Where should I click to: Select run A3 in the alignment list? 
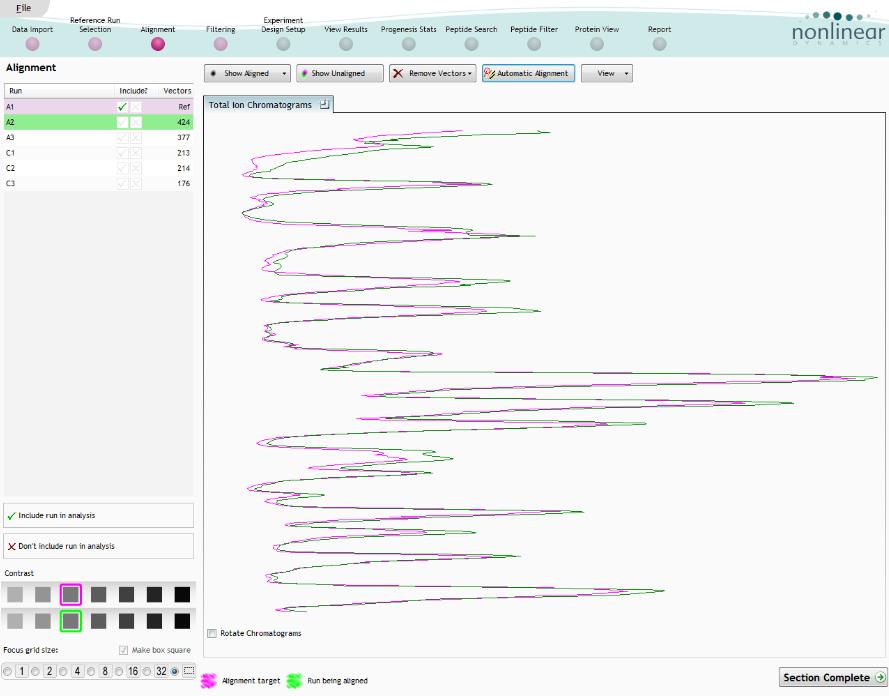tap(60, 137)
